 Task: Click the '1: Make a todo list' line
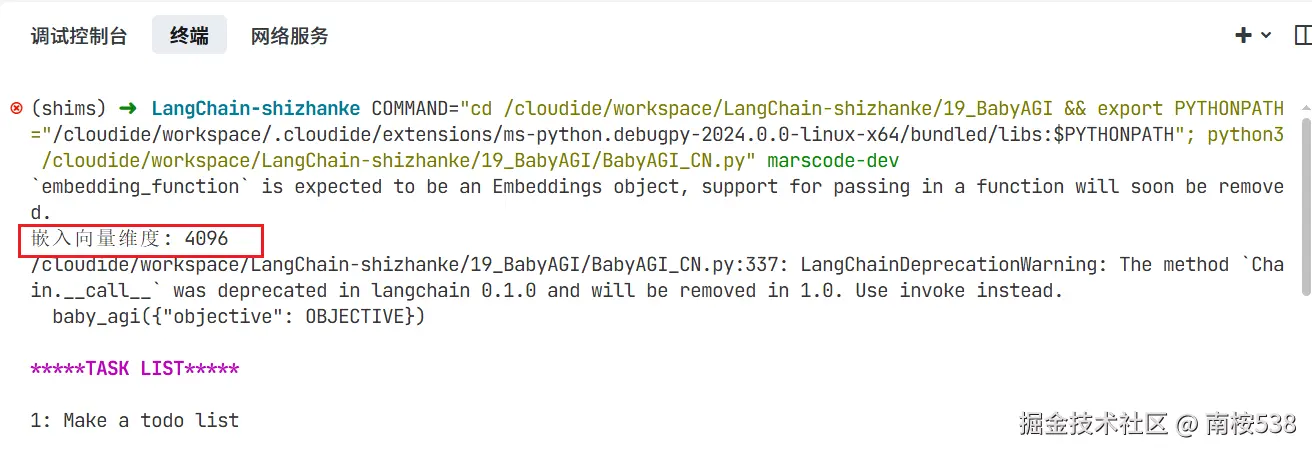click(x=135, y=421)
